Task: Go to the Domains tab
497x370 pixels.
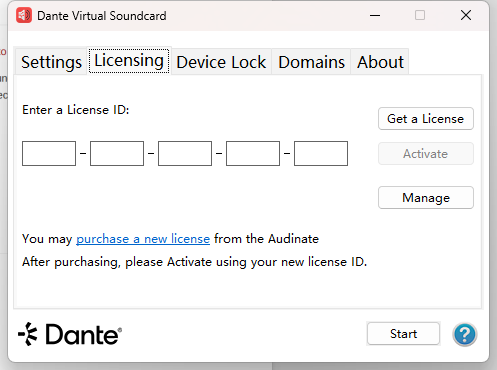Action: tap(311, 62)
